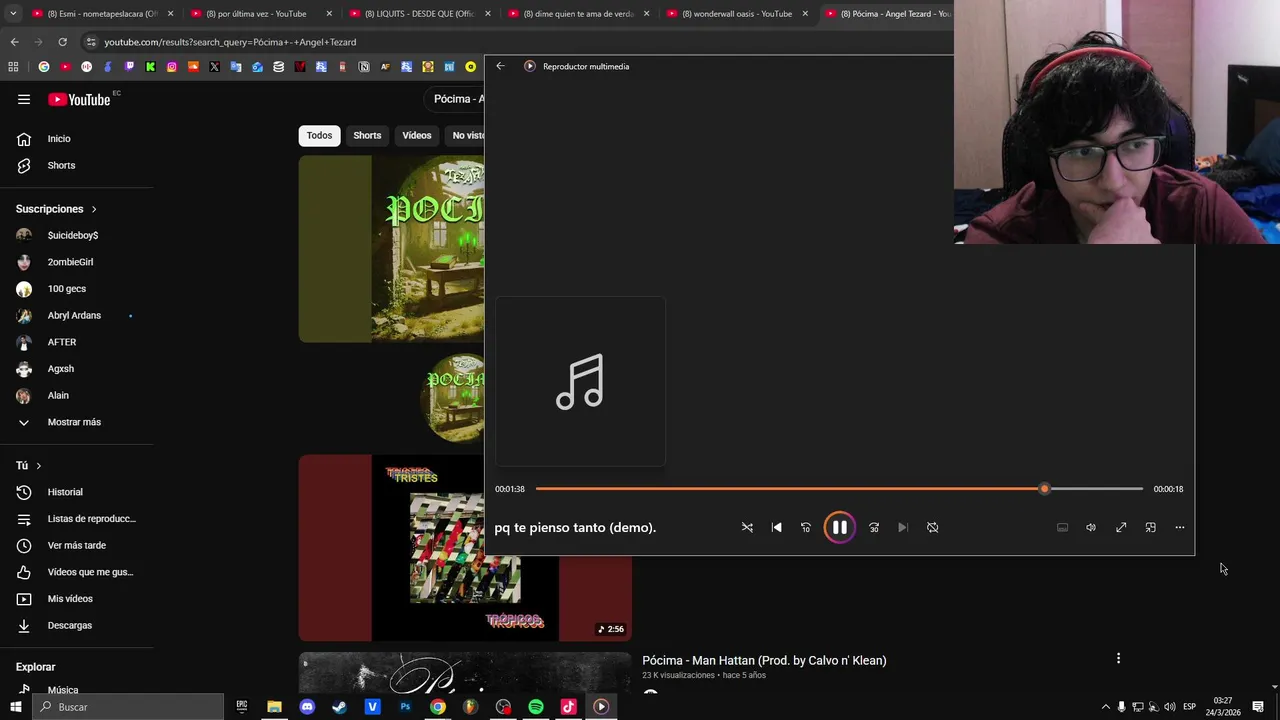Viewport: 1280px width, 720px height.
Task: Open the volume control in the media player
Action: pyautogui.click(x=1091, y=527)
